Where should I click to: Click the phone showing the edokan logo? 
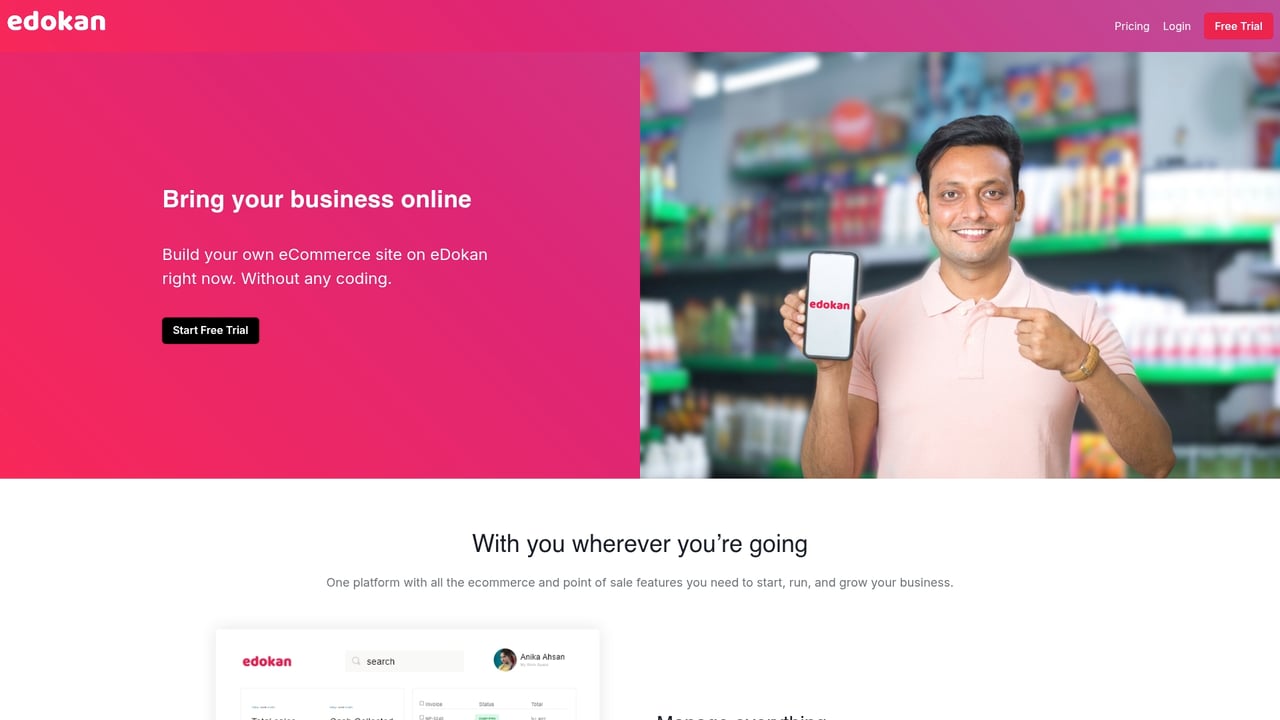[831, 305]
